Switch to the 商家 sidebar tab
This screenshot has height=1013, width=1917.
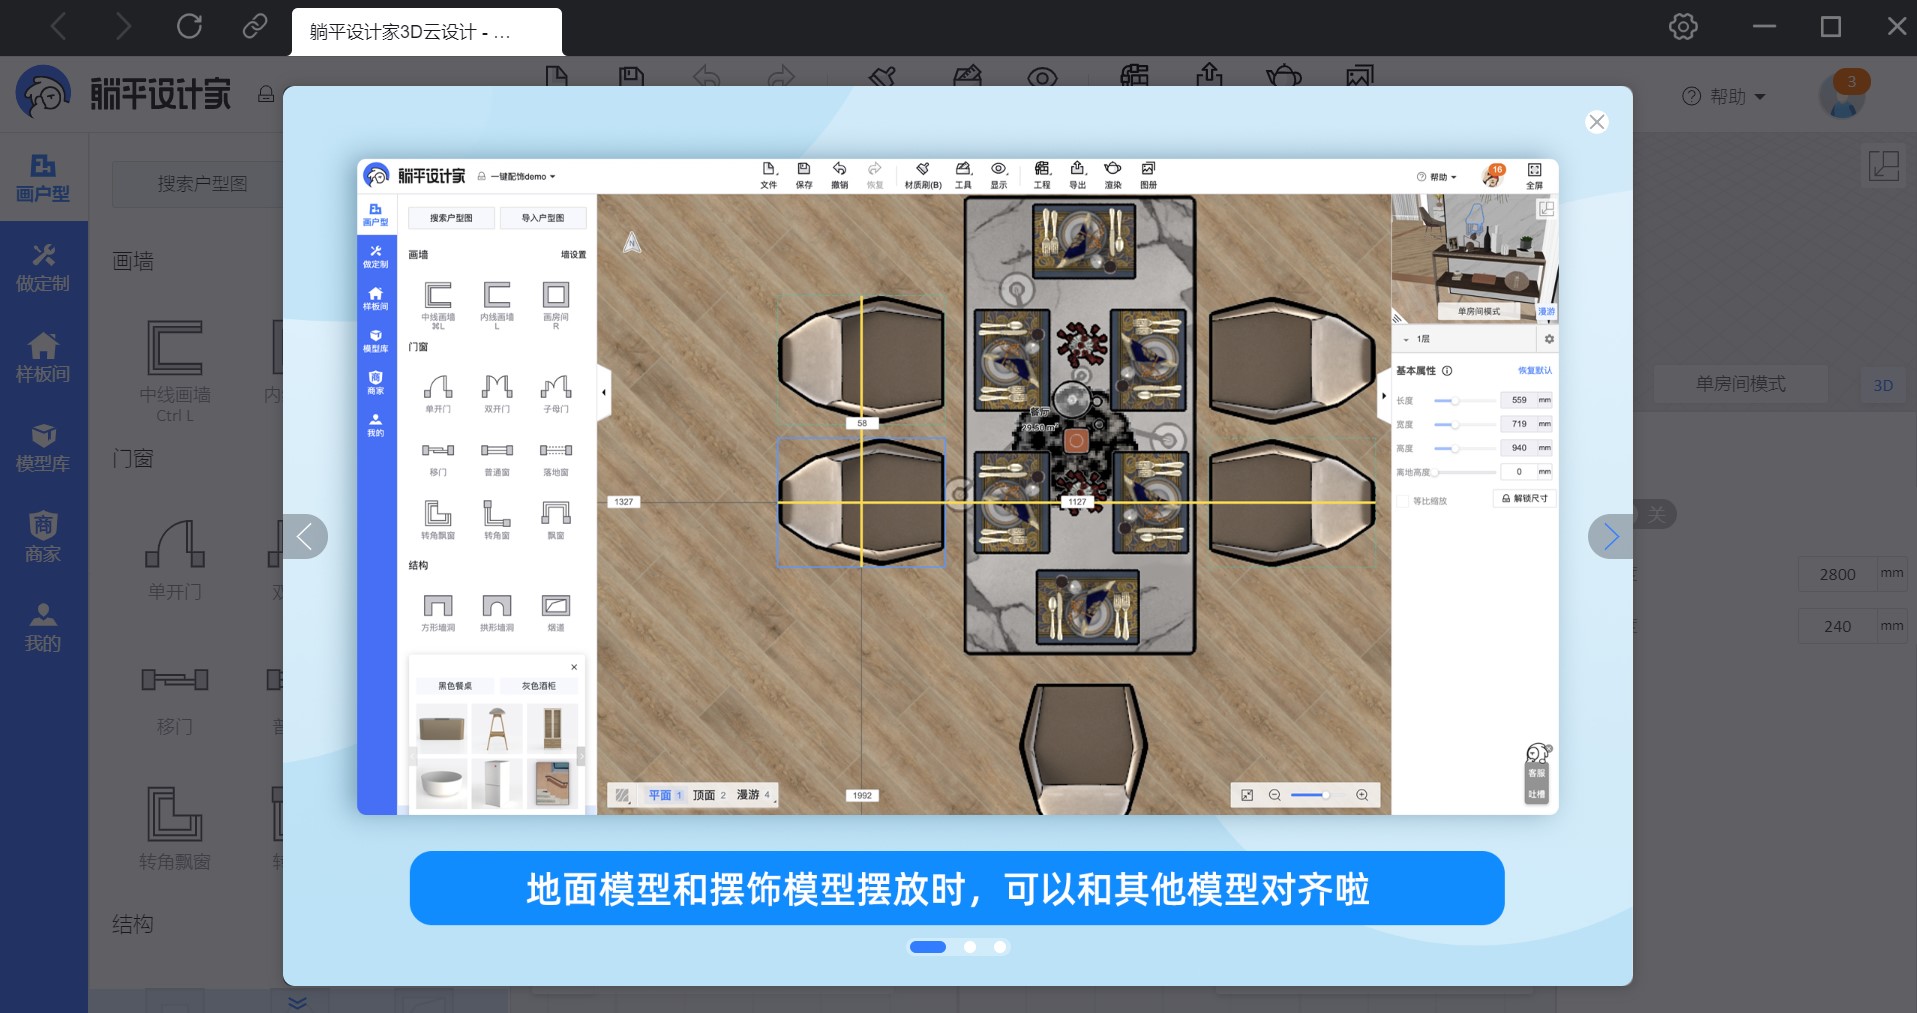tap(43, 538)
